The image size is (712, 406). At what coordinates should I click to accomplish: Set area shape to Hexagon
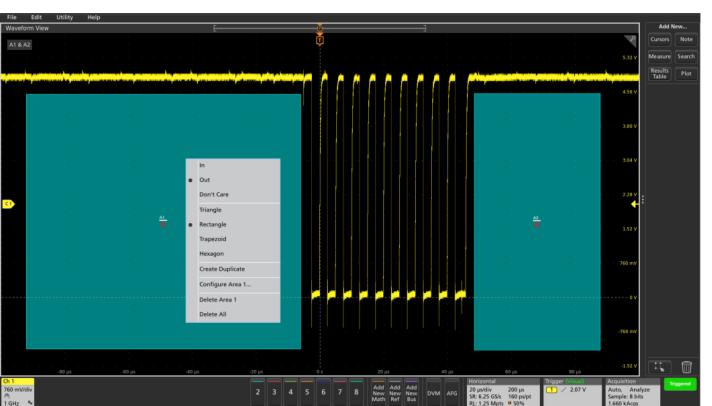point(233,253)
